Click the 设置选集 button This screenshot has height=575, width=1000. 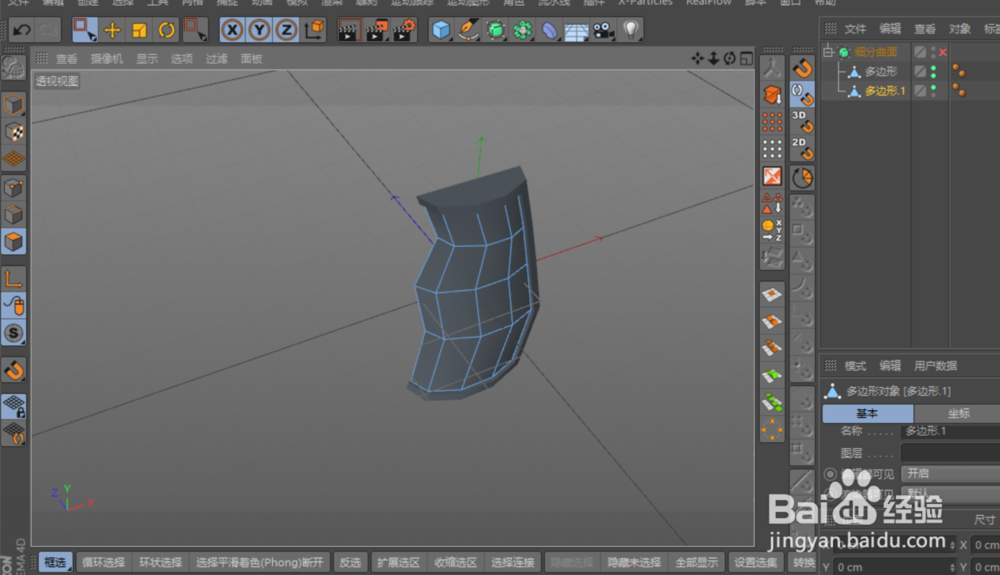pos(755,562)
